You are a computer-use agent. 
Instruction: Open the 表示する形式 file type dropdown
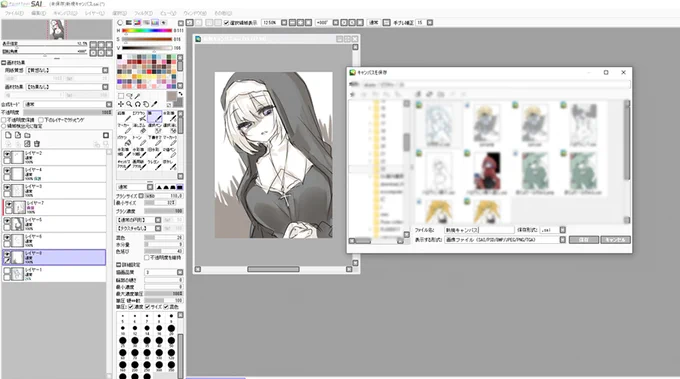[x=562, y=240]
